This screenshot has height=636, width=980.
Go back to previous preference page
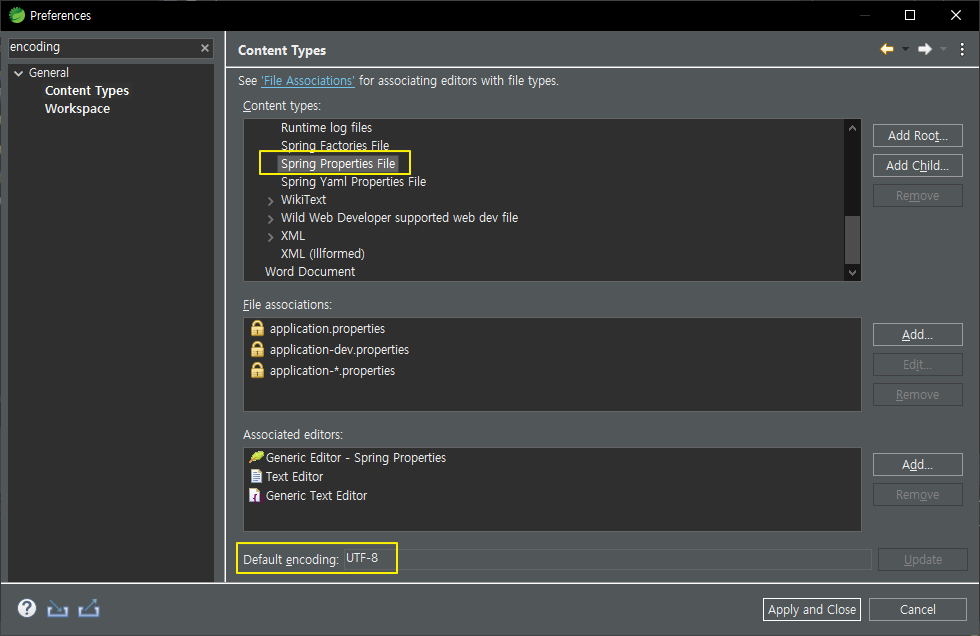pos(886,49)
